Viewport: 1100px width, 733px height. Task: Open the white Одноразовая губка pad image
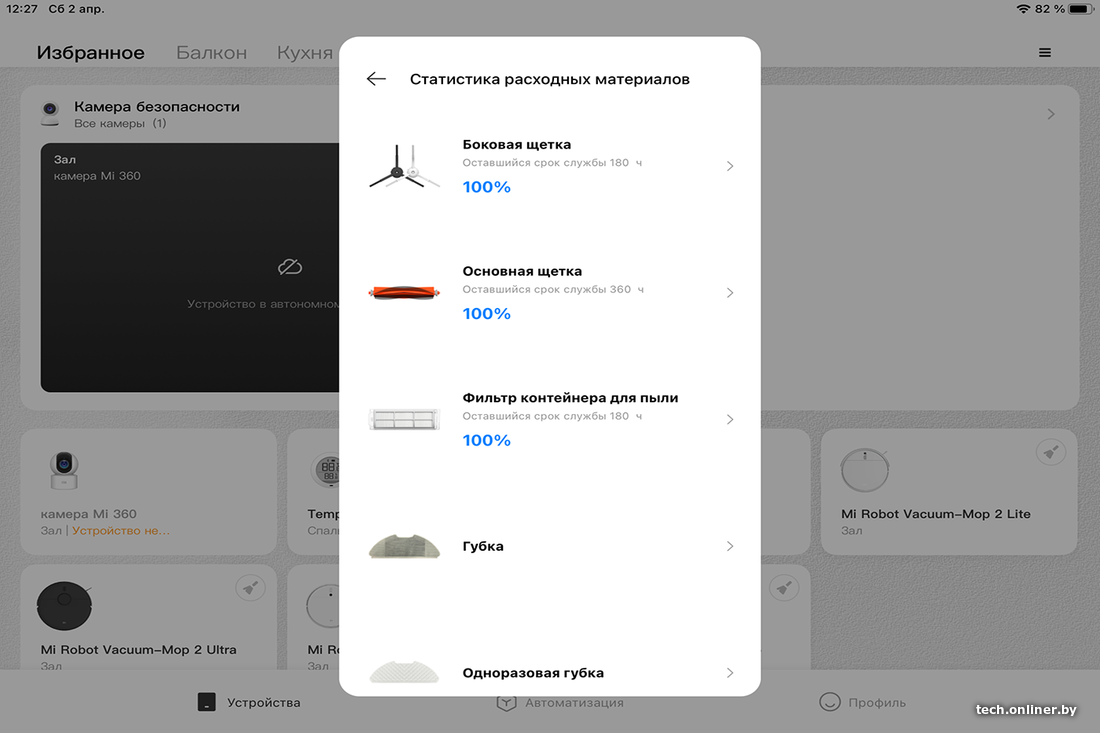point(404,672)
